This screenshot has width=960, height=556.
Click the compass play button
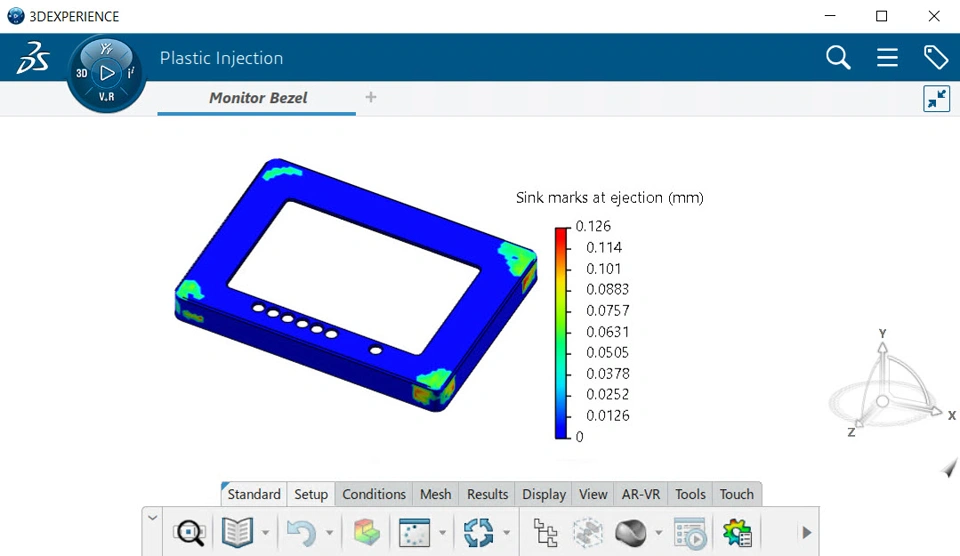pos(107,73)
